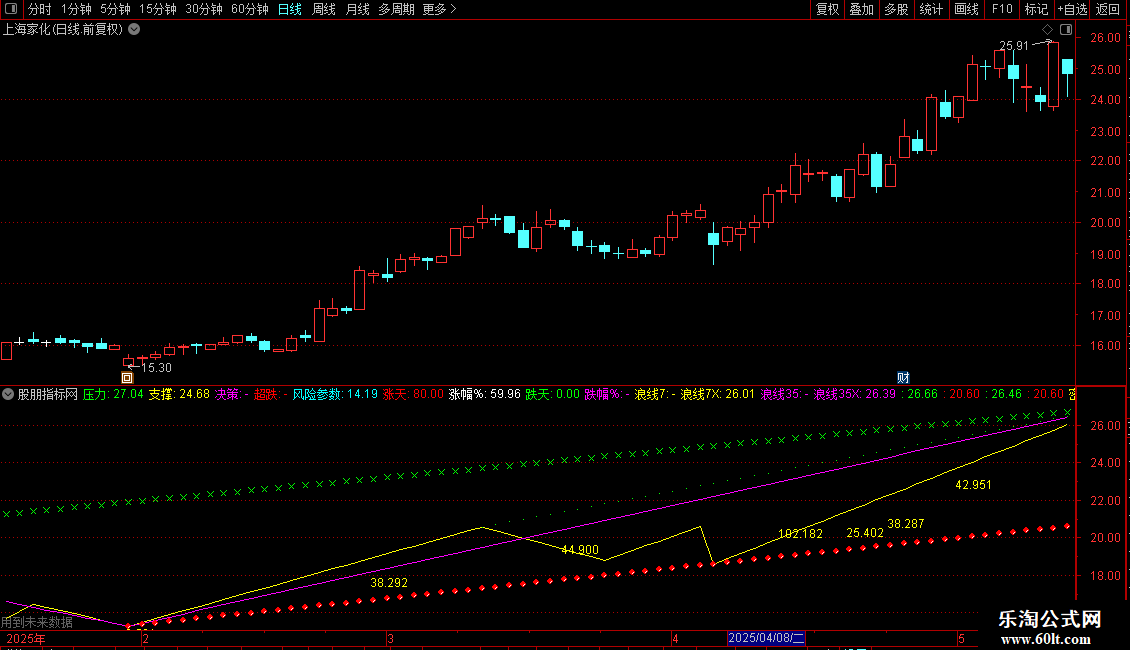Click month 4 on the time axis
This screenshot has height=650, width=1130.
click(675, 638)
